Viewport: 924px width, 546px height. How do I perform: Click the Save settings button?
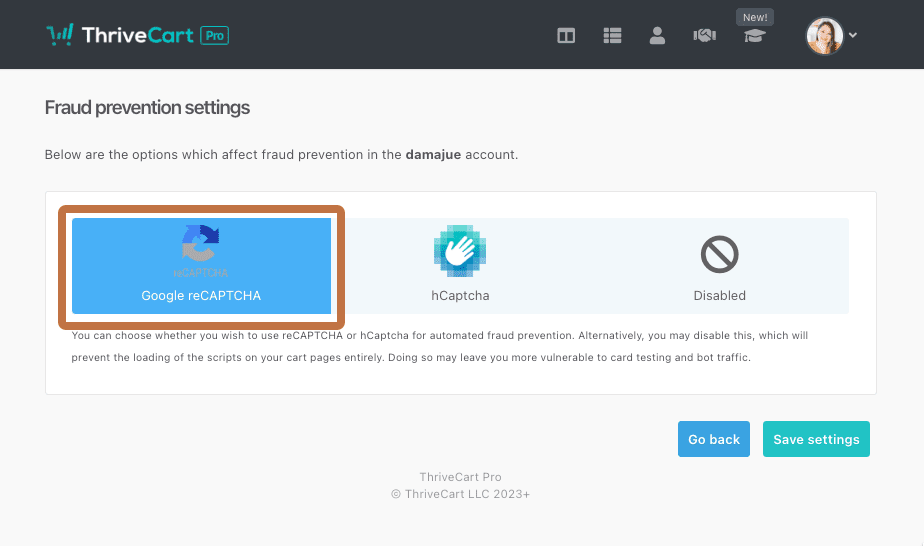coord(816,439)
